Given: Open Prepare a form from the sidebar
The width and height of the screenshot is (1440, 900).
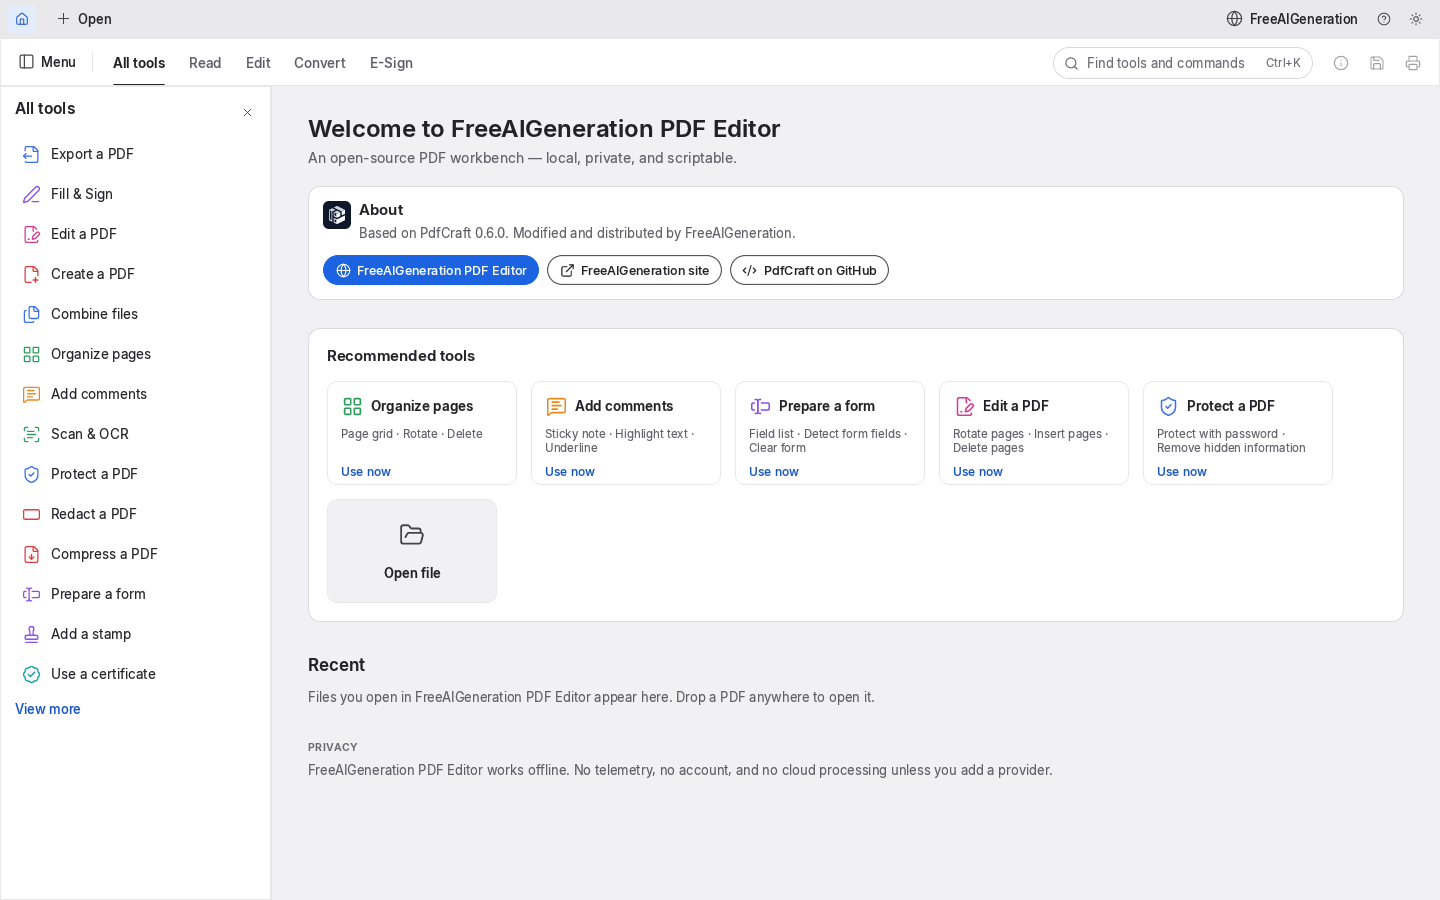Looking at the screenshot, I should 135,594.
